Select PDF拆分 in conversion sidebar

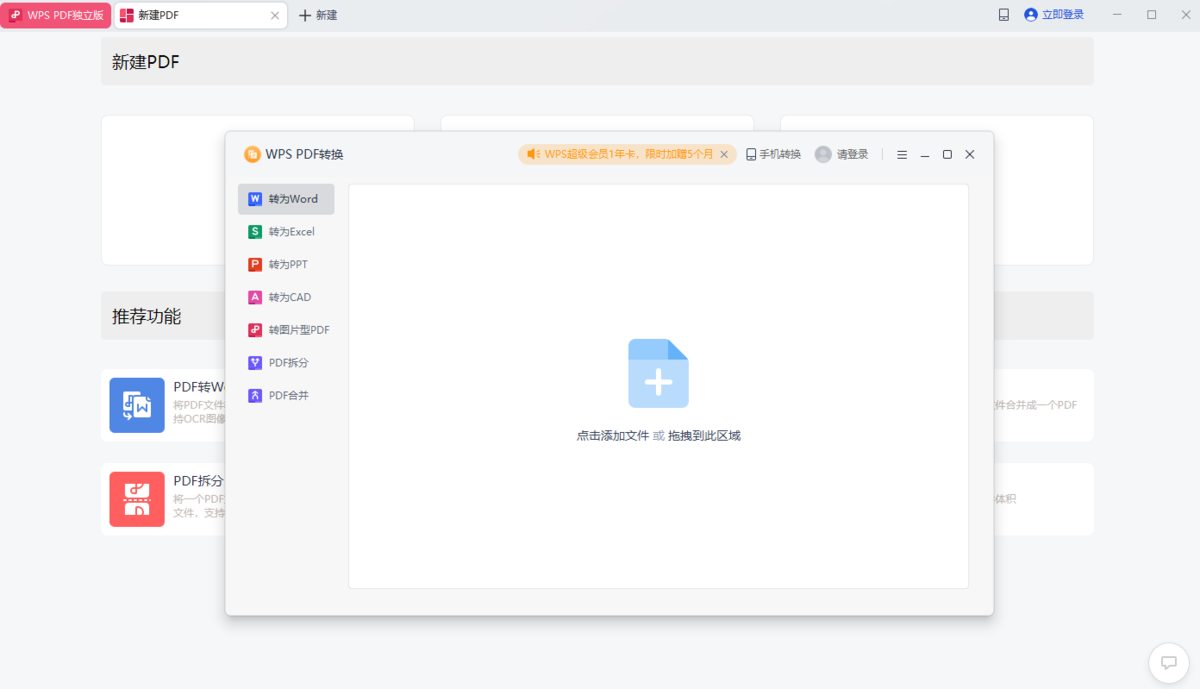coord(286,363)
